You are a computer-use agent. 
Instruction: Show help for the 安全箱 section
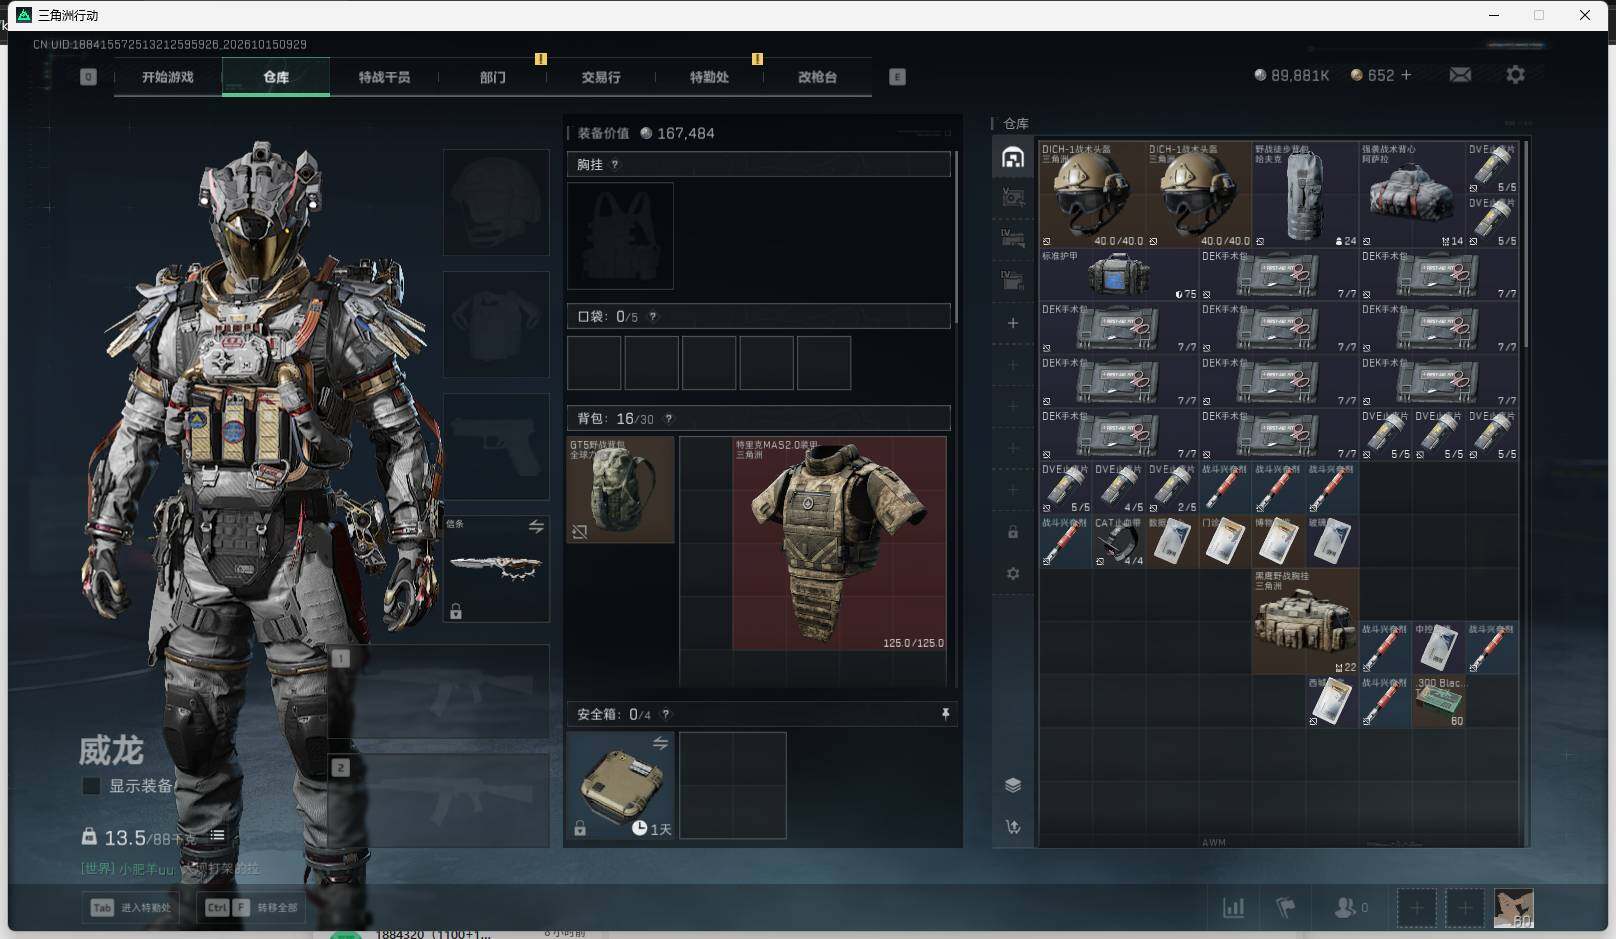tap(666, 714)
